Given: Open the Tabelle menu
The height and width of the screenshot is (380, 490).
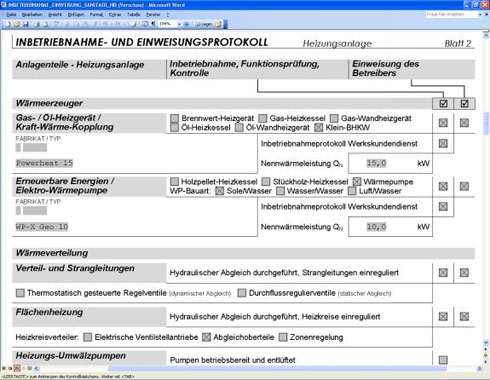Looking at the screenshot, I should click(x=133, y=15).
